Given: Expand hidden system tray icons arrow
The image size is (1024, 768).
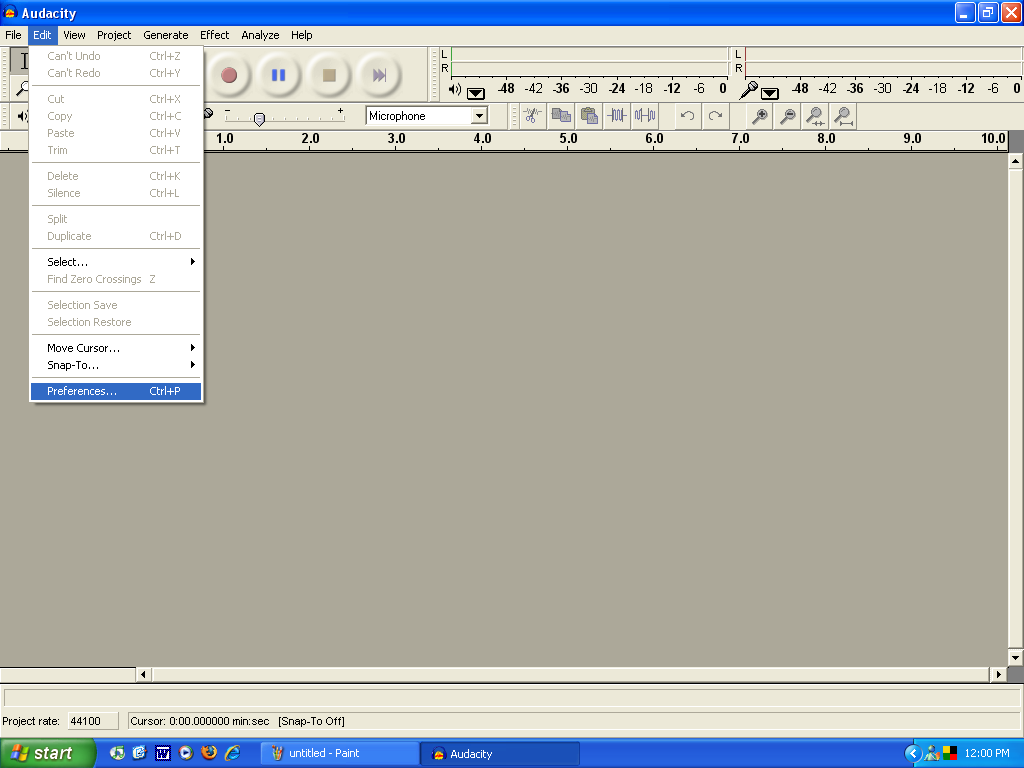Looking at the screenshot, I should [x=912, y=754].
